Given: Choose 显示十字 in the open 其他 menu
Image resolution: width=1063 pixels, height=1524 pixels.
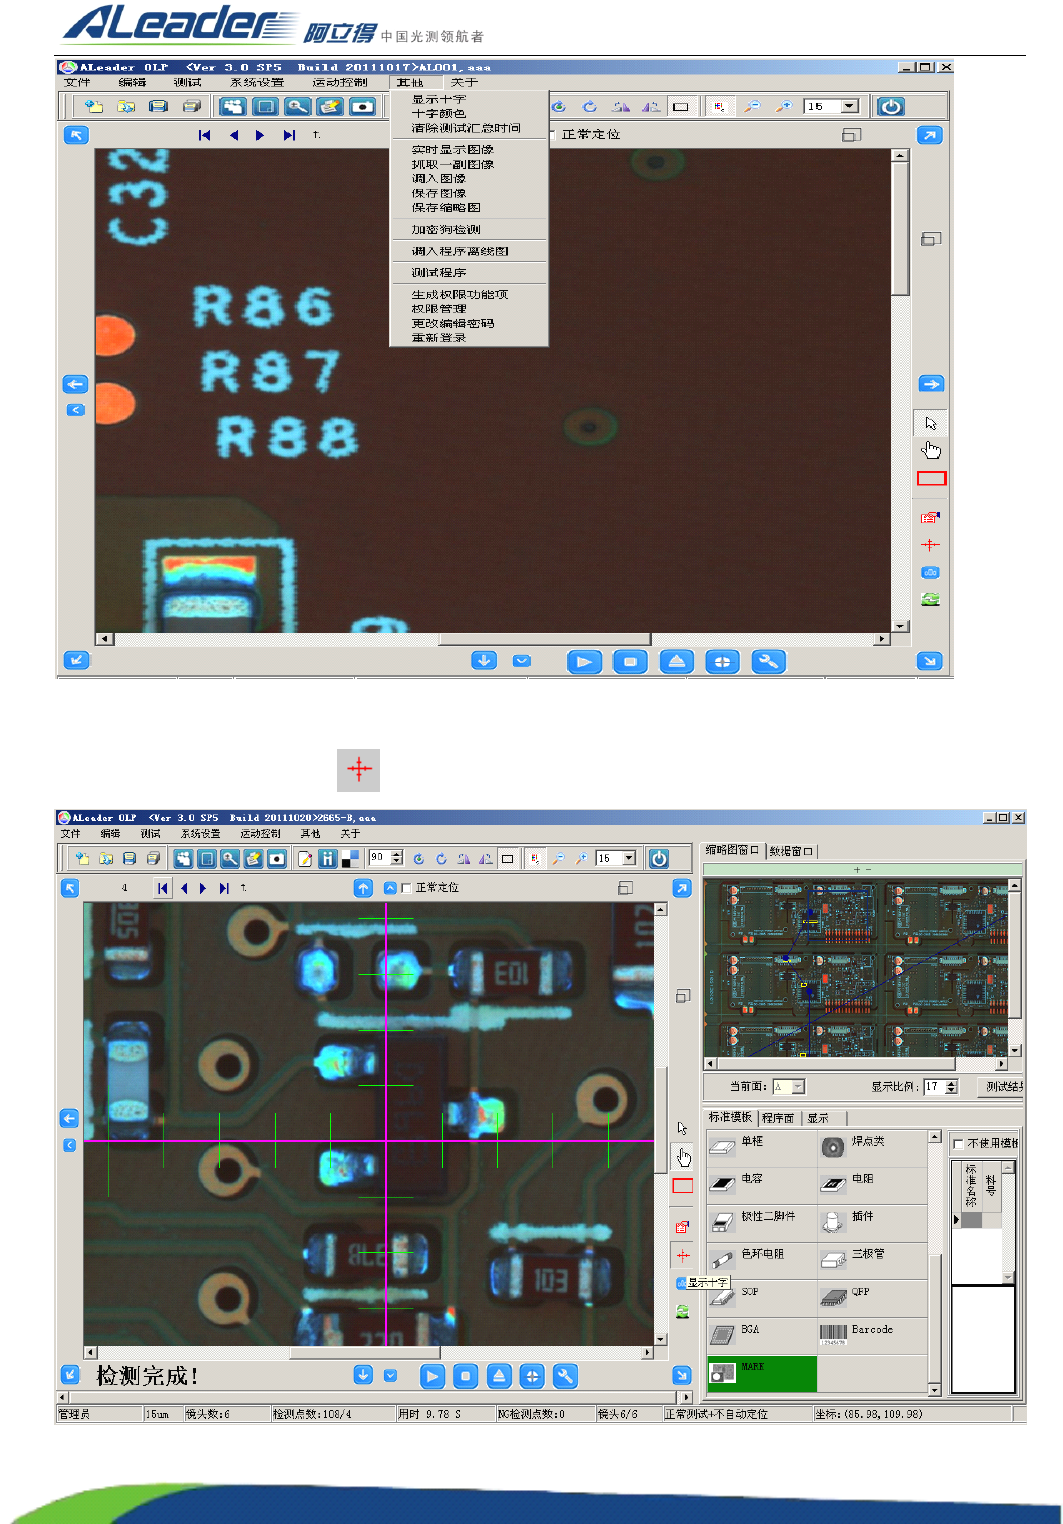Looking at the screenshot, I should (x=439, y=99).
